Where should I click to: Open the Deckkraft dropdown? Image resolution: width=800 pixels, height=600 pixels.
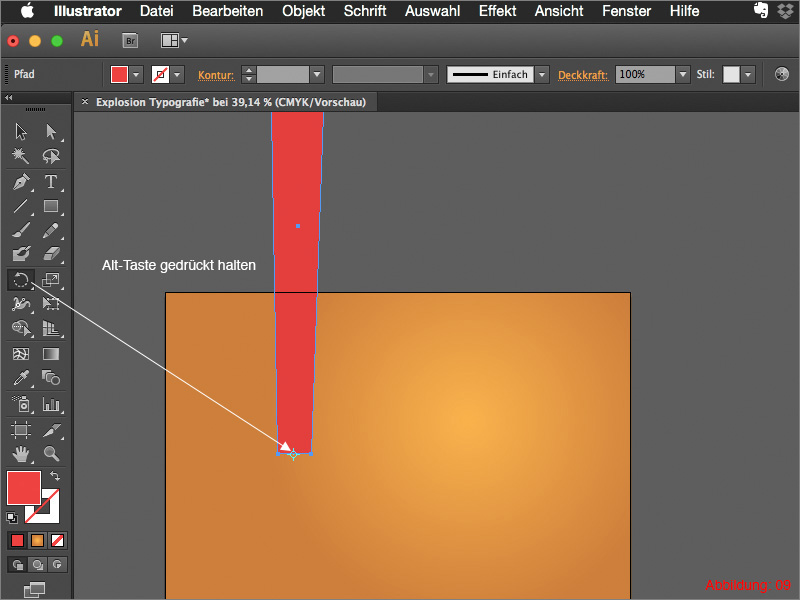point(681,74)
